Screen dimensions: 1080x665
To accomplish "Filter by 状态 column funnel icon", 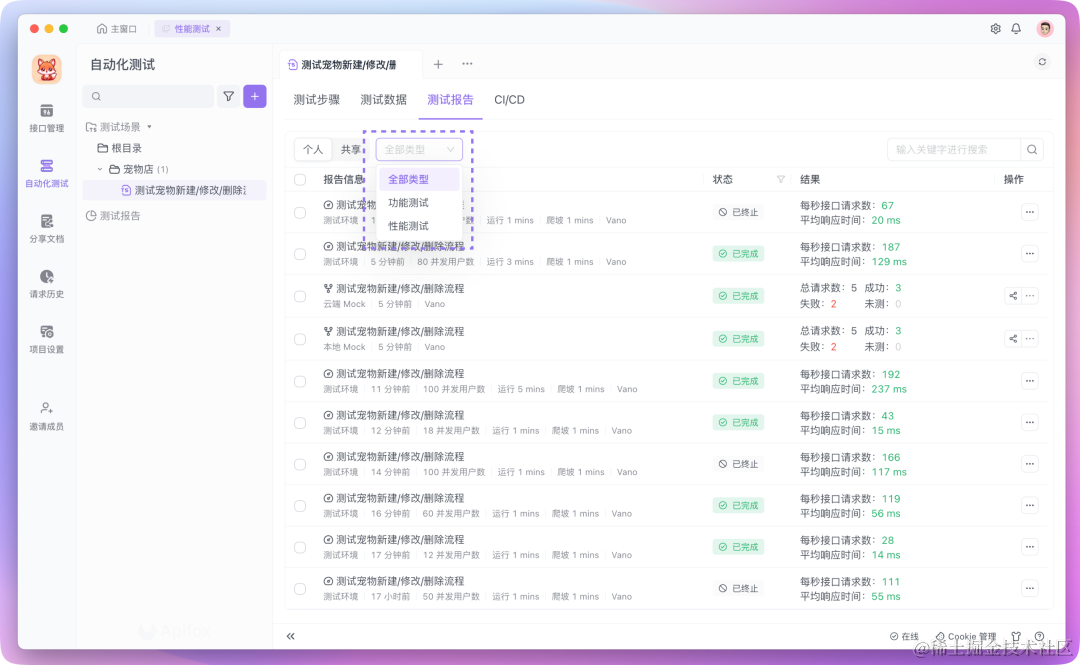I will tap(780, 179).
